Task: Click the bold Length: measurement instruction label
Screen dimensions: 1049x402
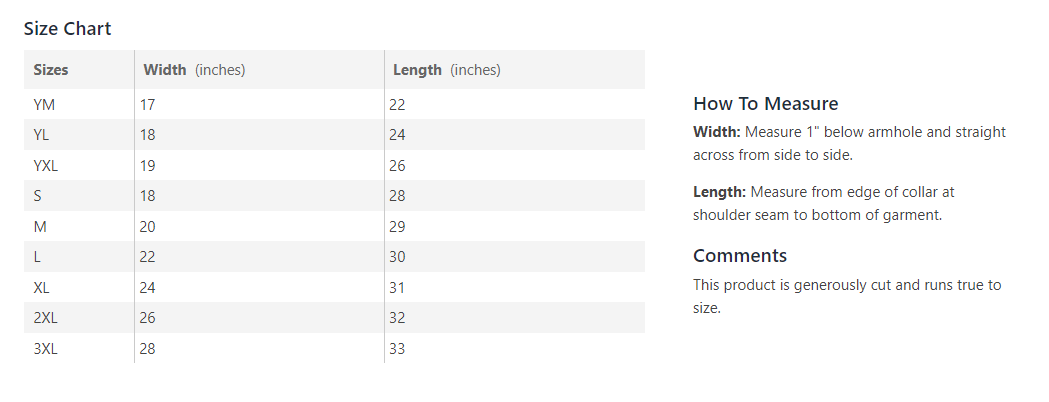Action: click(719, 192)
